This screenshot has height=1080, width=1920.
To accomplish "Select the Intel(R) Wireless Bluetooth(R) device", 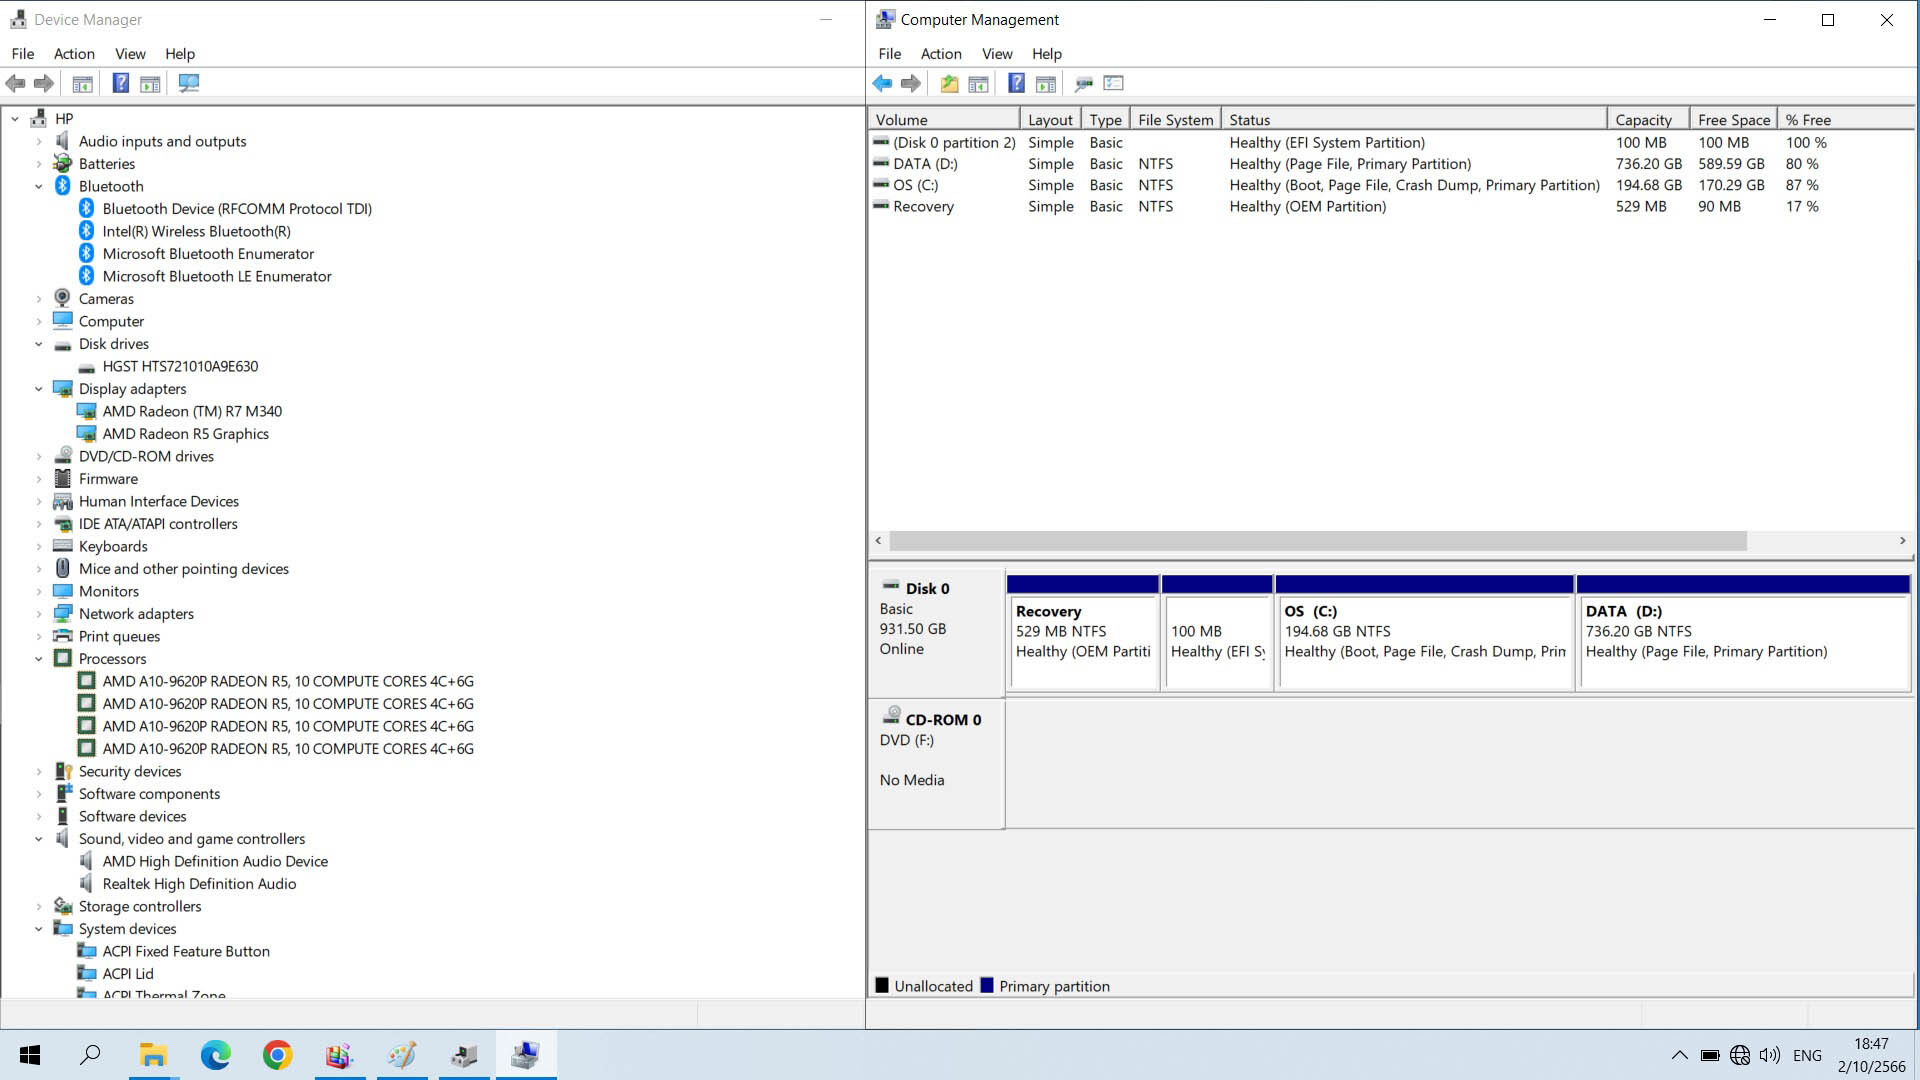I will pyautogui.click(x=196, y=231).
